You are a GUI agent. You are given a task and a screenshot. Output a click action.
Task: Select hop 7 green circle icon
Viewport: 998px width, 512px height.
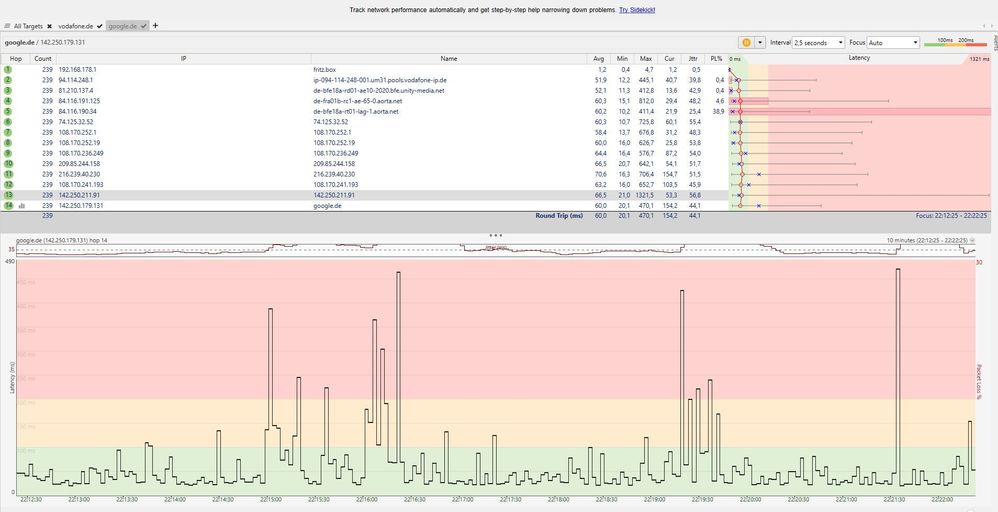click(x=8, y=132)
